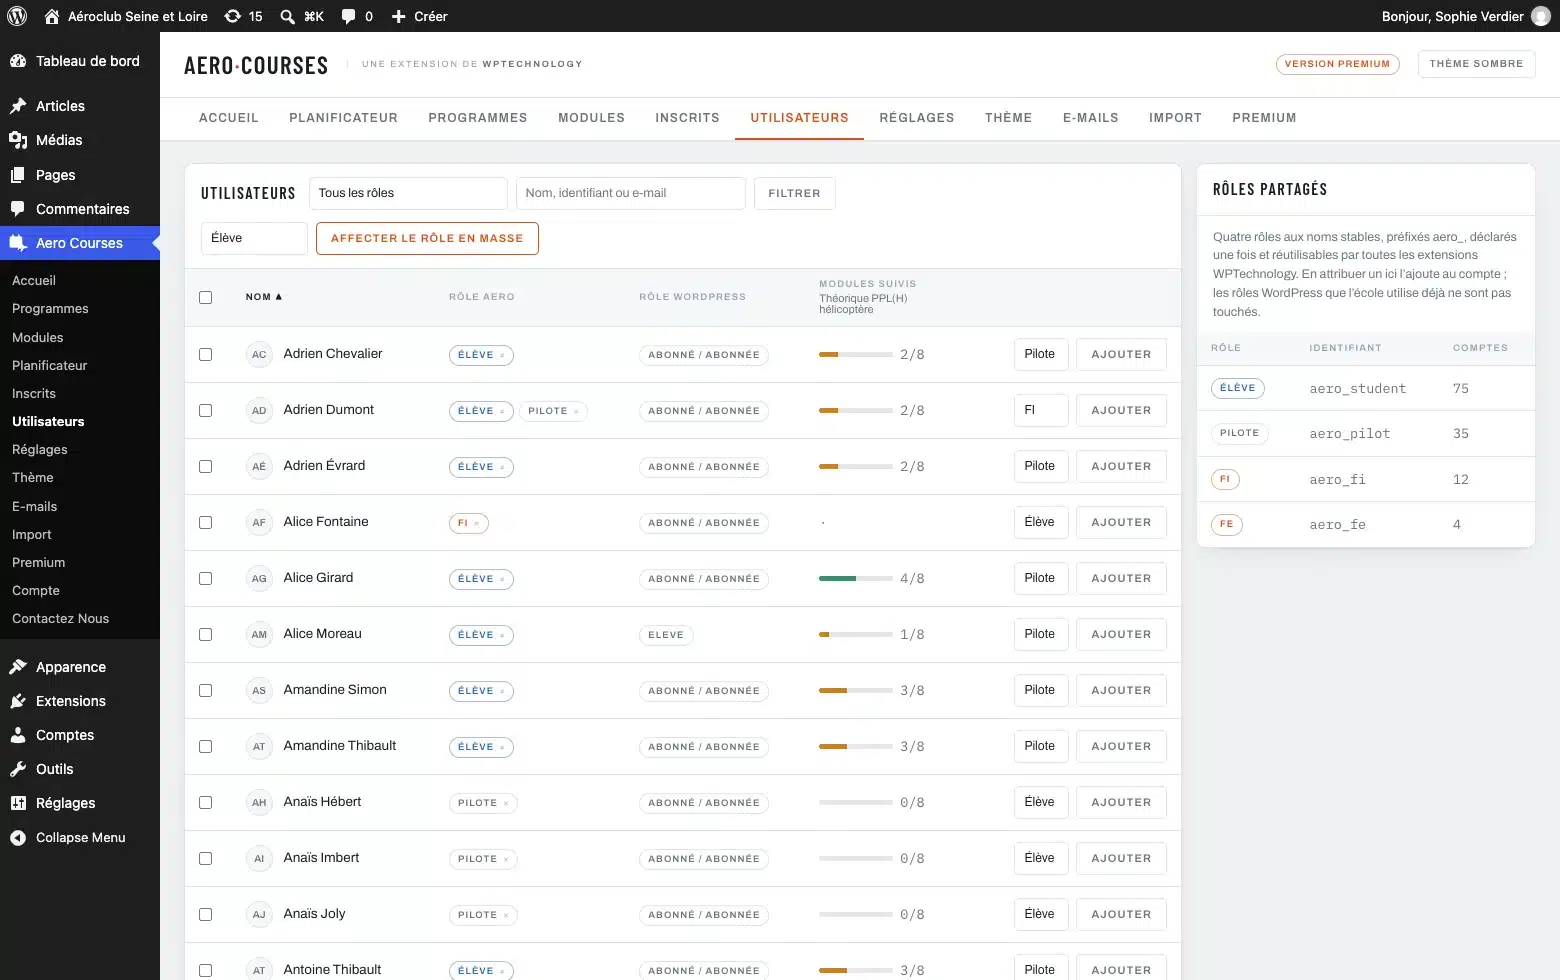The height and width of the screenshot is (980, 1560).
Task: Remove the Pilote role chip from Adrien Dumont
Action: tap(576, 411)
